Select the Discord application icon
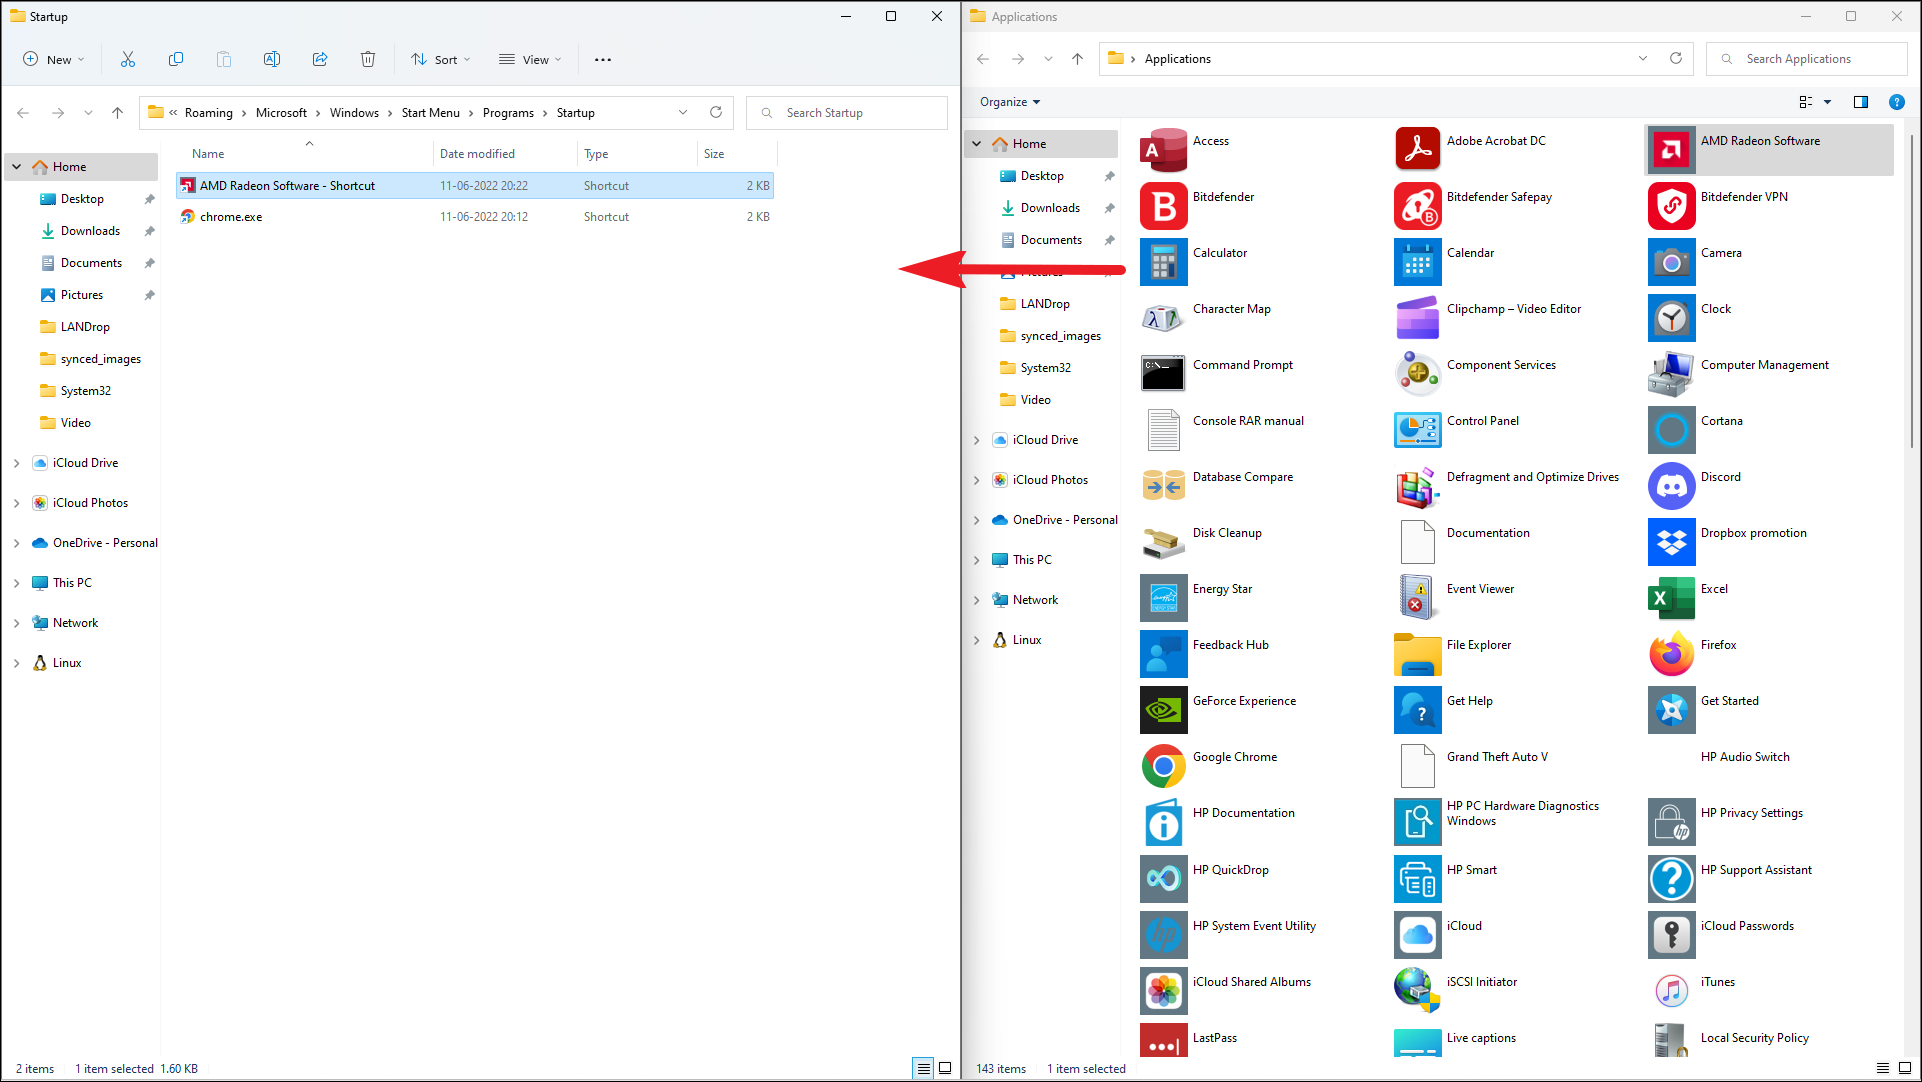Image resolution: width=1922 pixels, height=1082 pixels. [1671, 486]
